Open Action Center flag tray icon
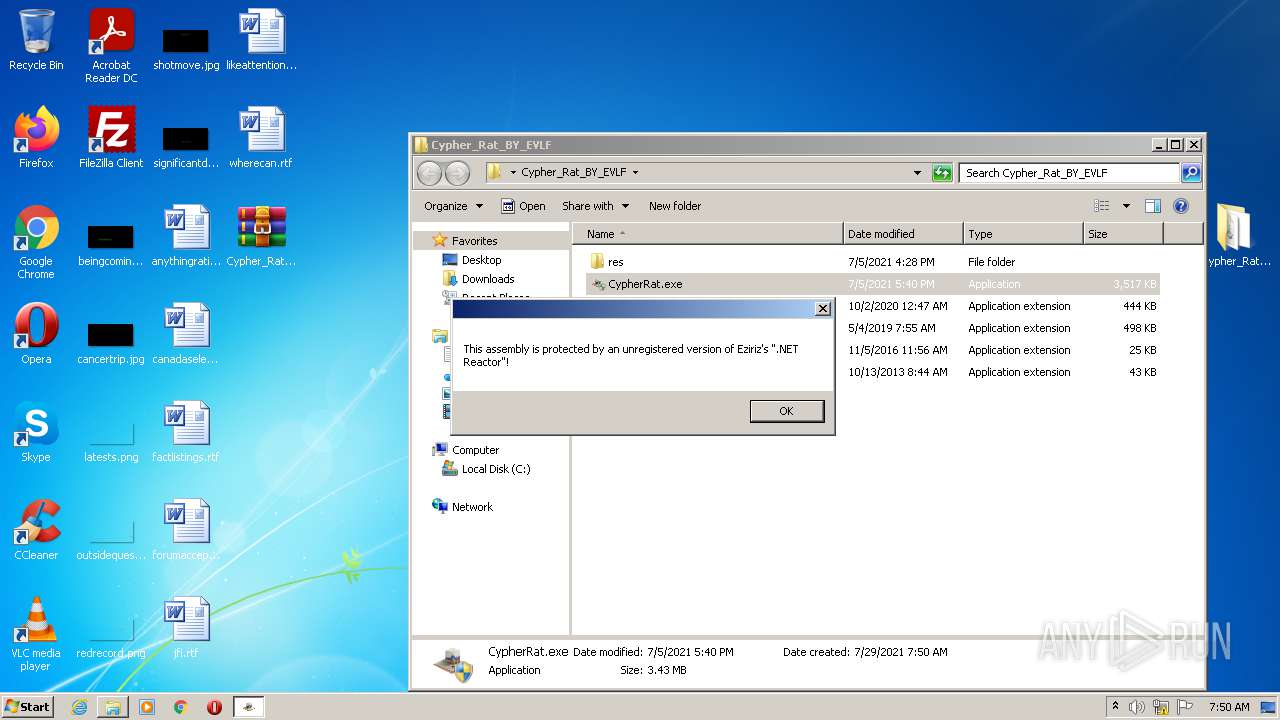Image resolution: width=1280 pixels, height=720 pixels. (x=1187, y=707)
